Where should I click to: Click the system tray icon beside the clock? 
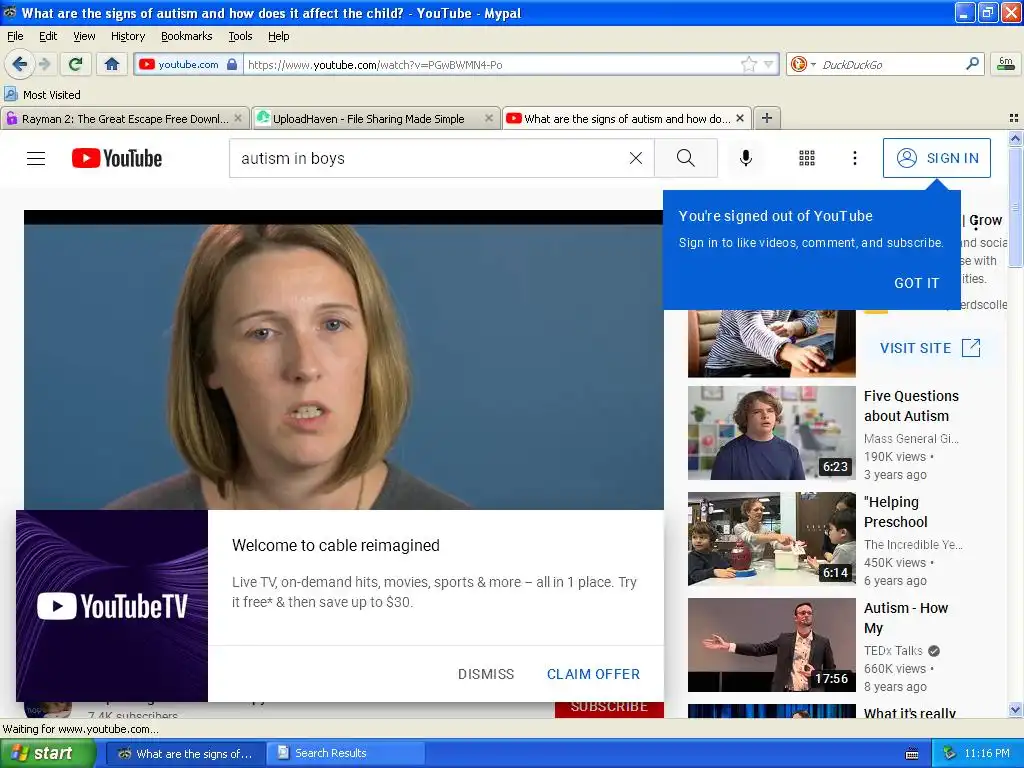950,754
